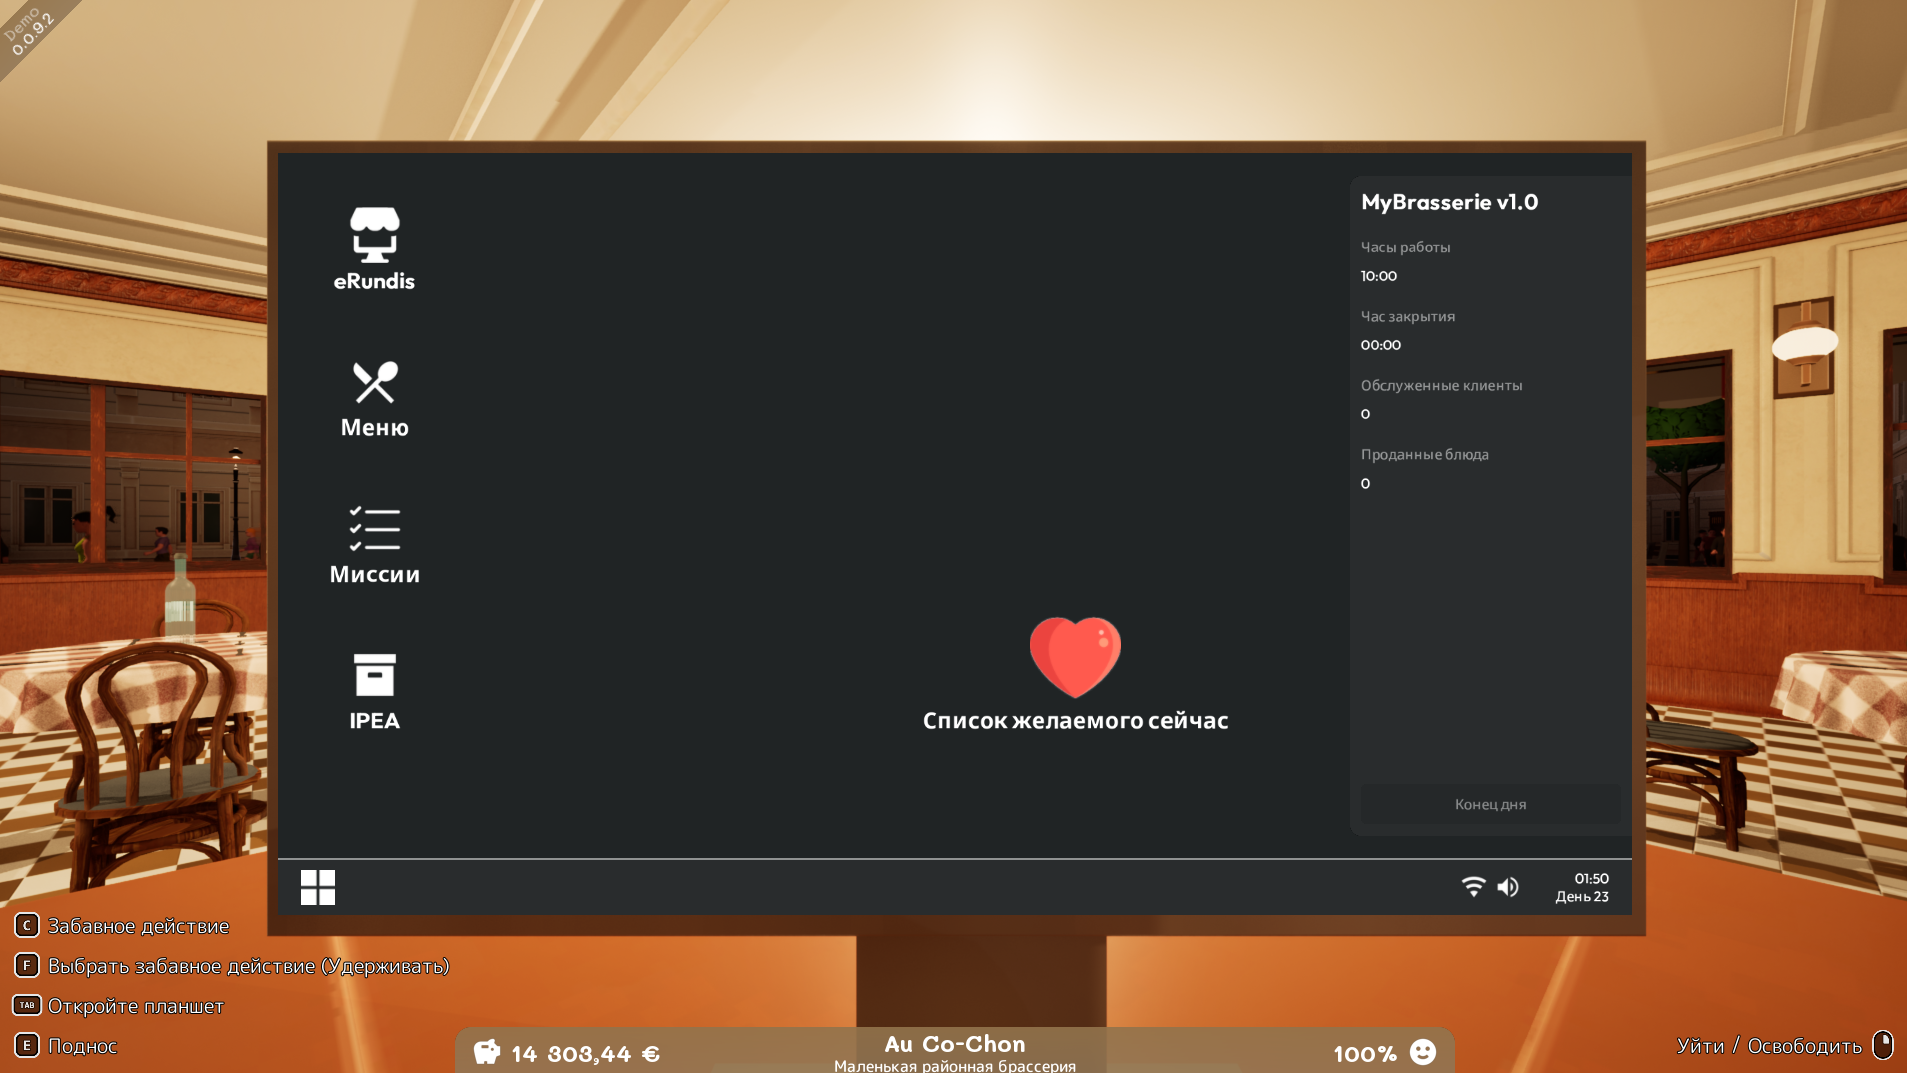
Task: Click the Часы работы label
Action: pos(1405,247)
